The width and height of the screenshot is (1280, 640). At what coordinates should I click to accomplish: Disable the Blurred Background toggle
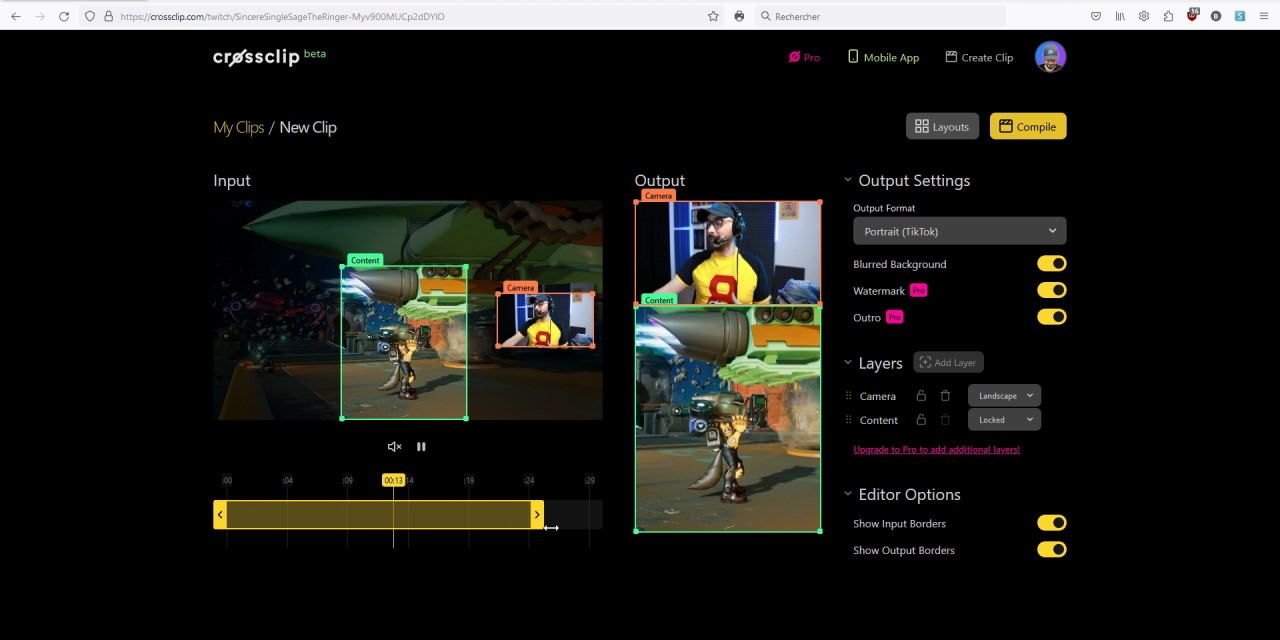coord(1051,264)
